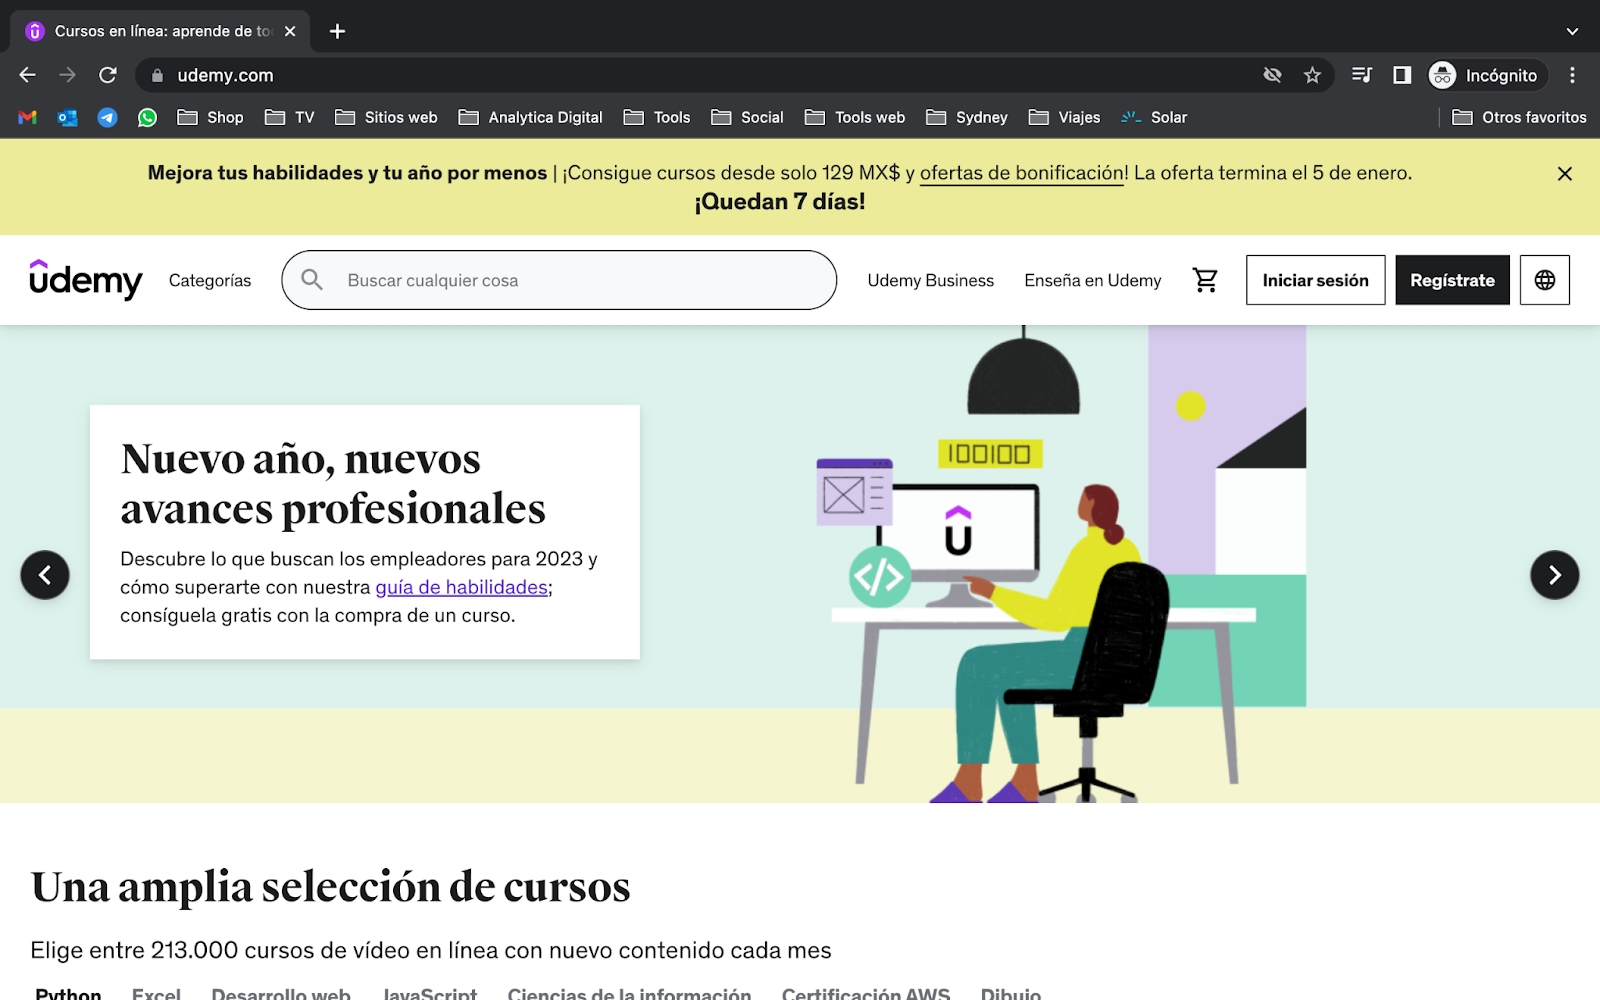This screenshot has height=1000, width=1600.
Task: Click the Incógnito profile button
Action: point(1487,75)
